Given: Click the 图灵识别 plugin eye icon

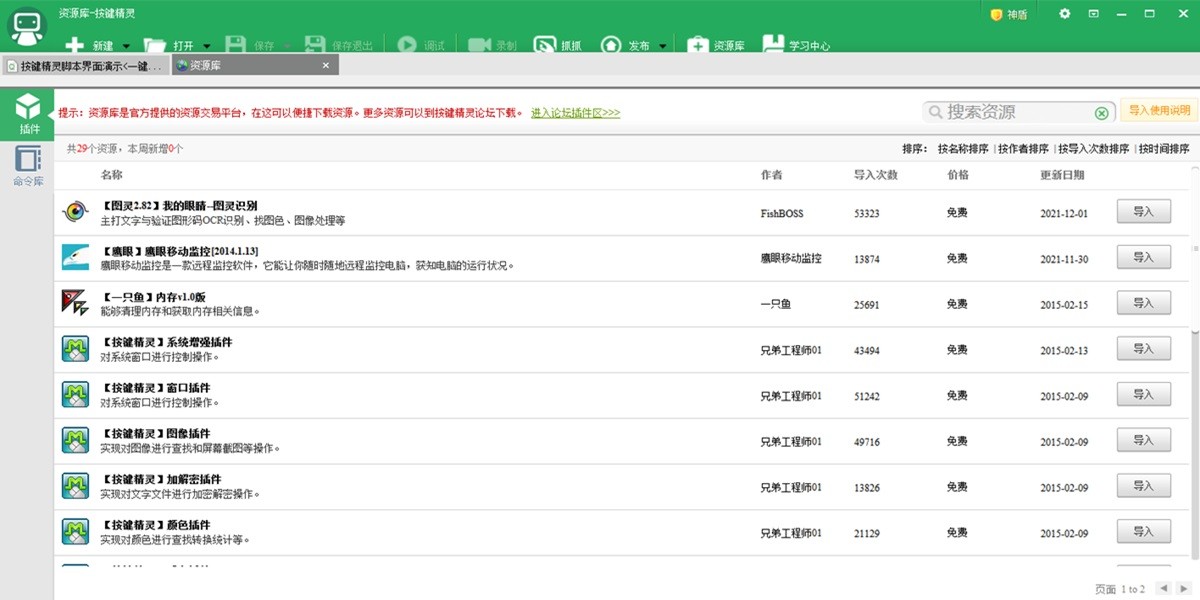Looking at the screenshot, I should [75, 212].
